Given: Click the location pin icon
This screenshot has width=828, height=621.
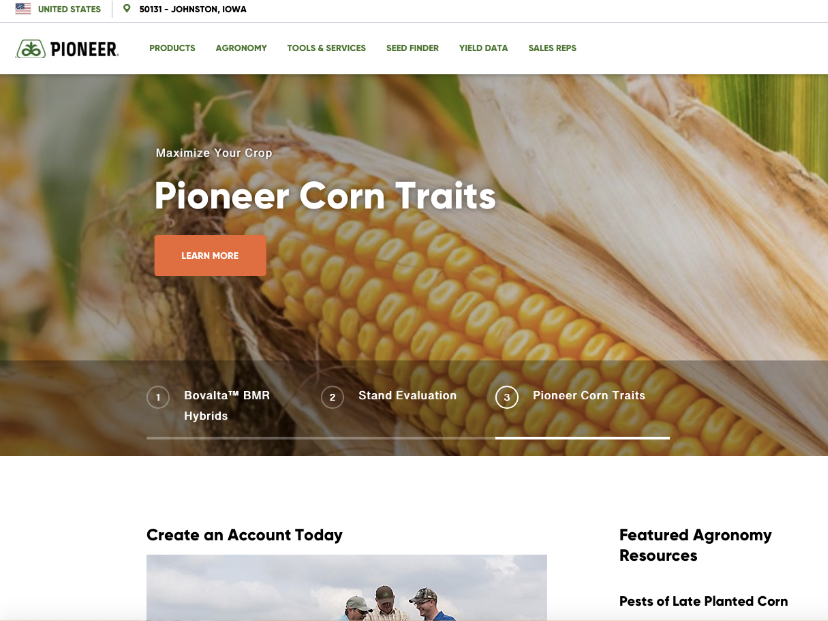Looking at the screenshot, I should (127, 8).
